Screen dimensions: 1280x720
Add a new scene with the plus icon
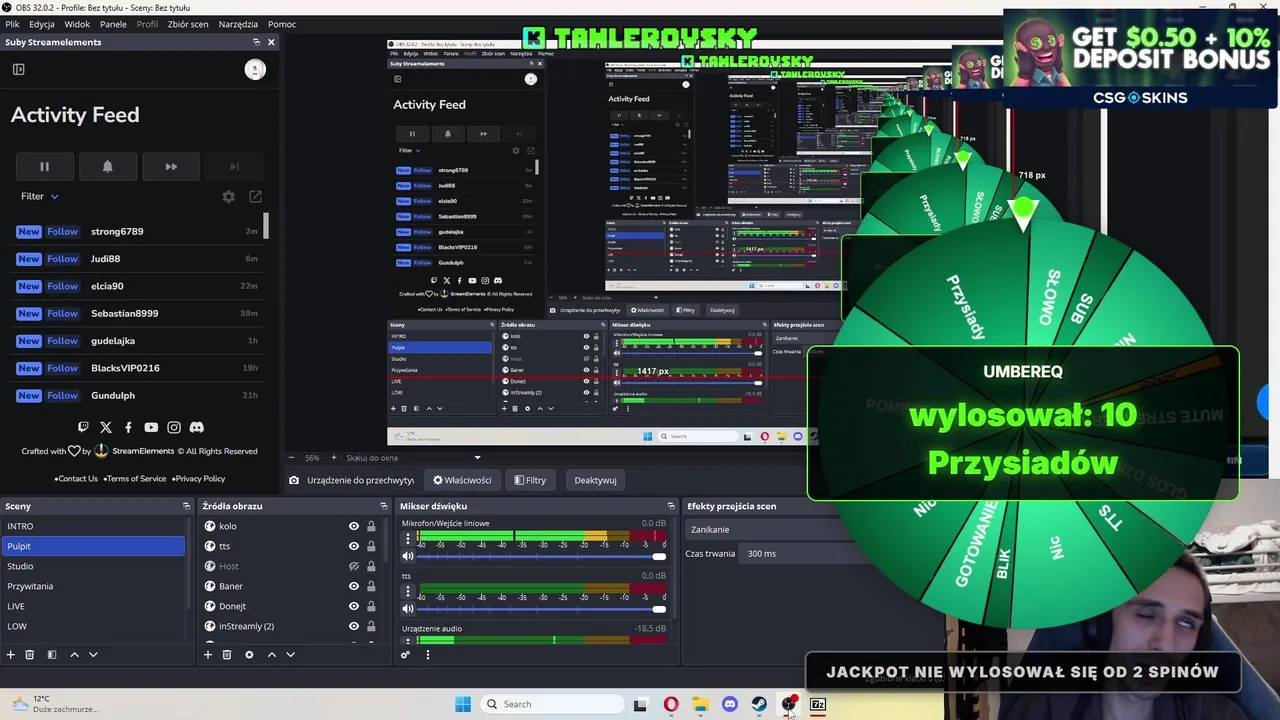(11, 654)
